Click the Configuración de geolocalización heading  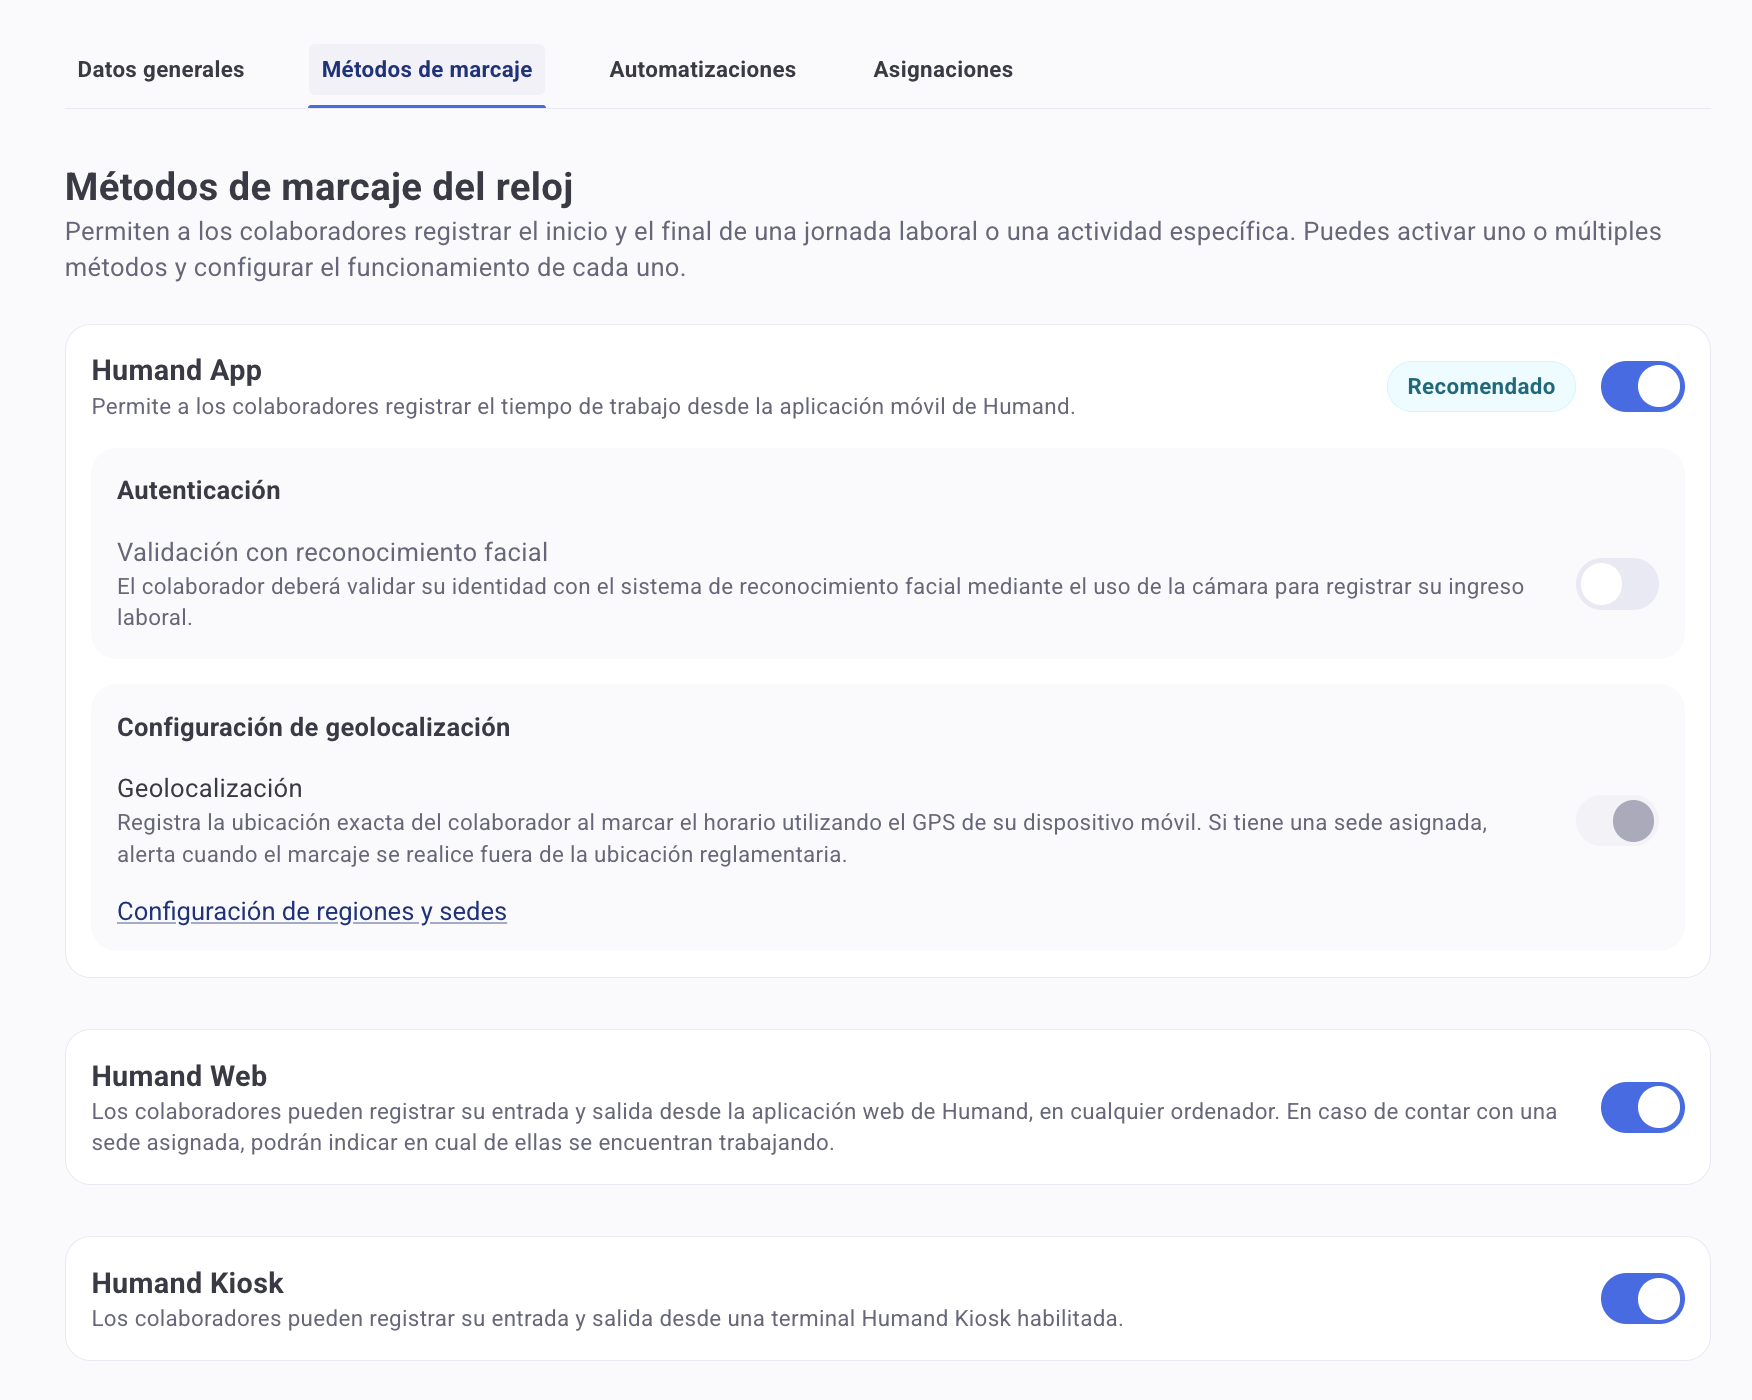313,727
